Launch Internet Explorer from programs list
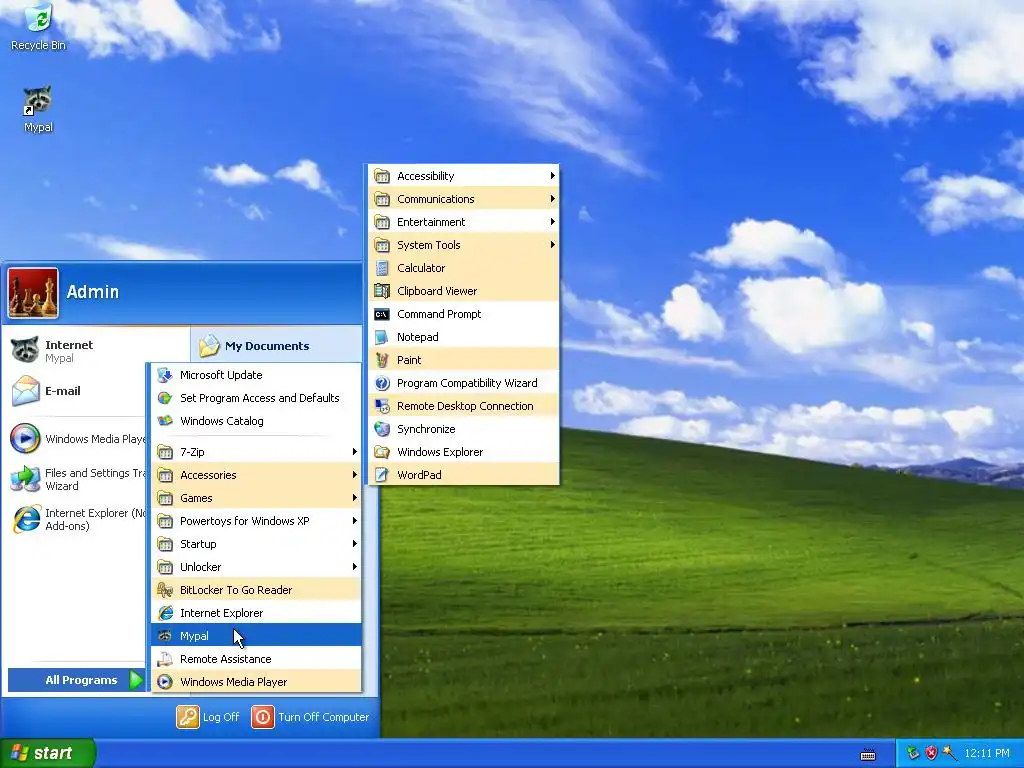 (256, 613)
